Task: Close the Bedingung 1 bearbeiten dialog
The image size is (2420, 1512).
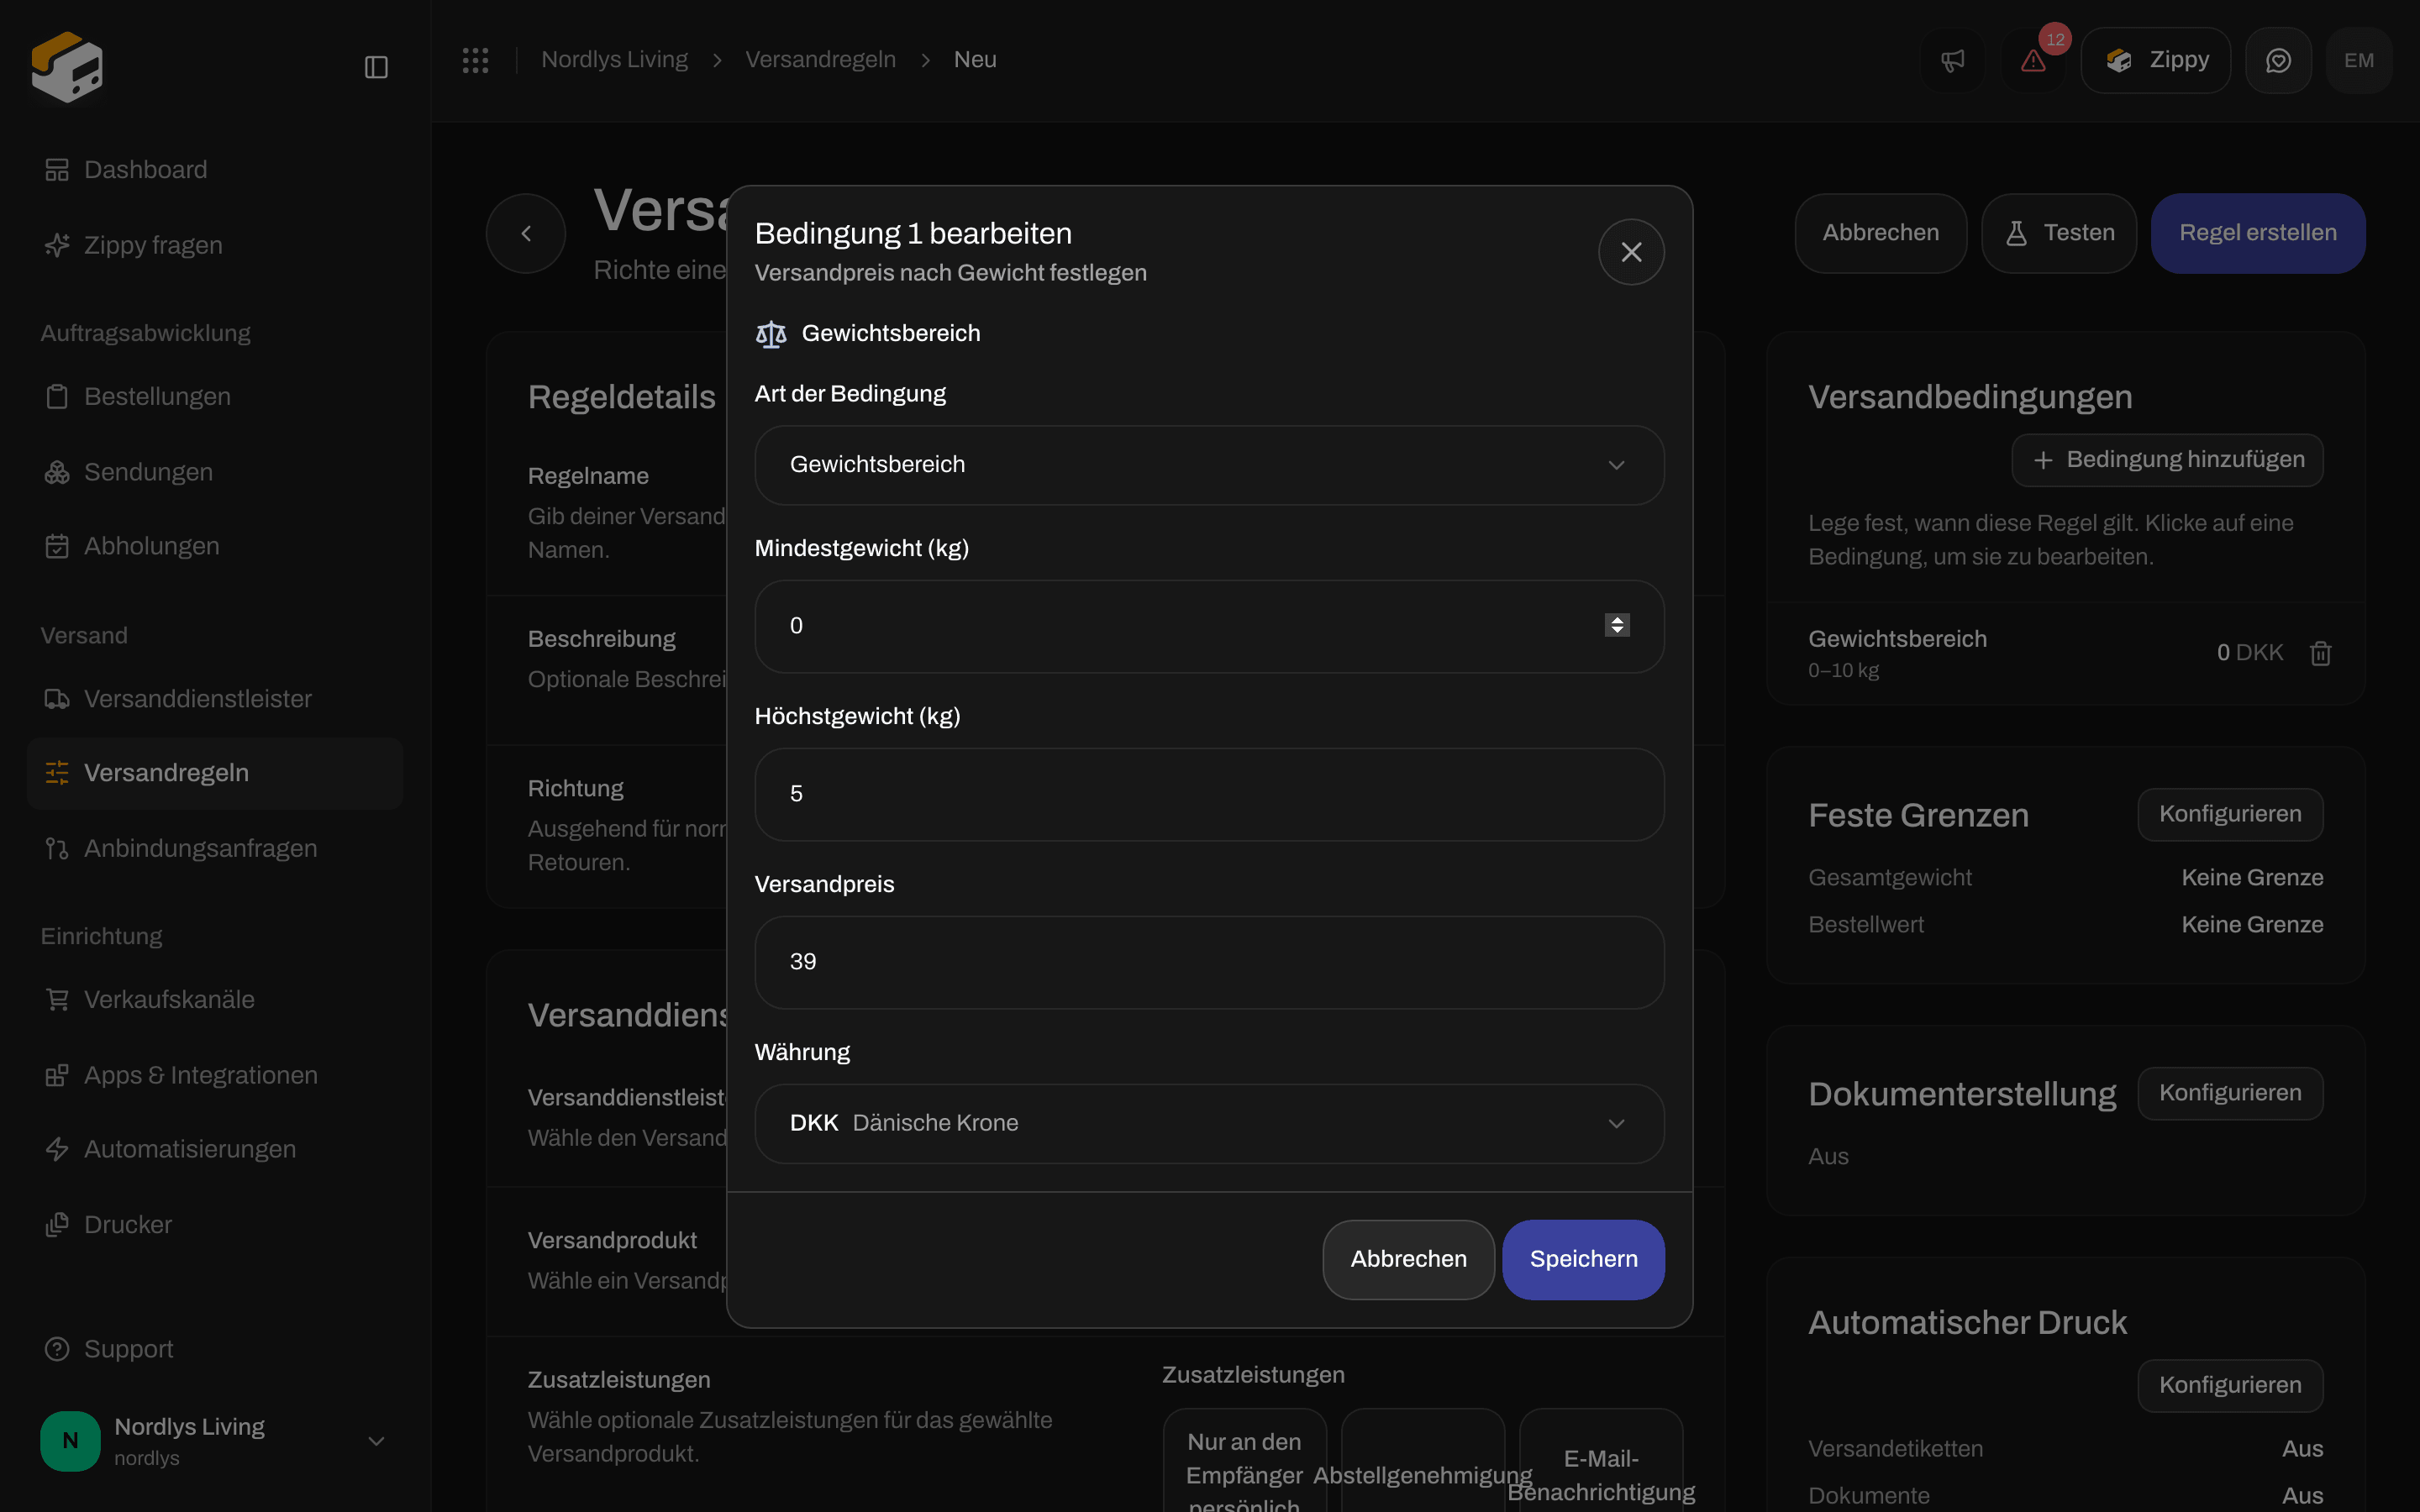Action: coord(1631,252)
